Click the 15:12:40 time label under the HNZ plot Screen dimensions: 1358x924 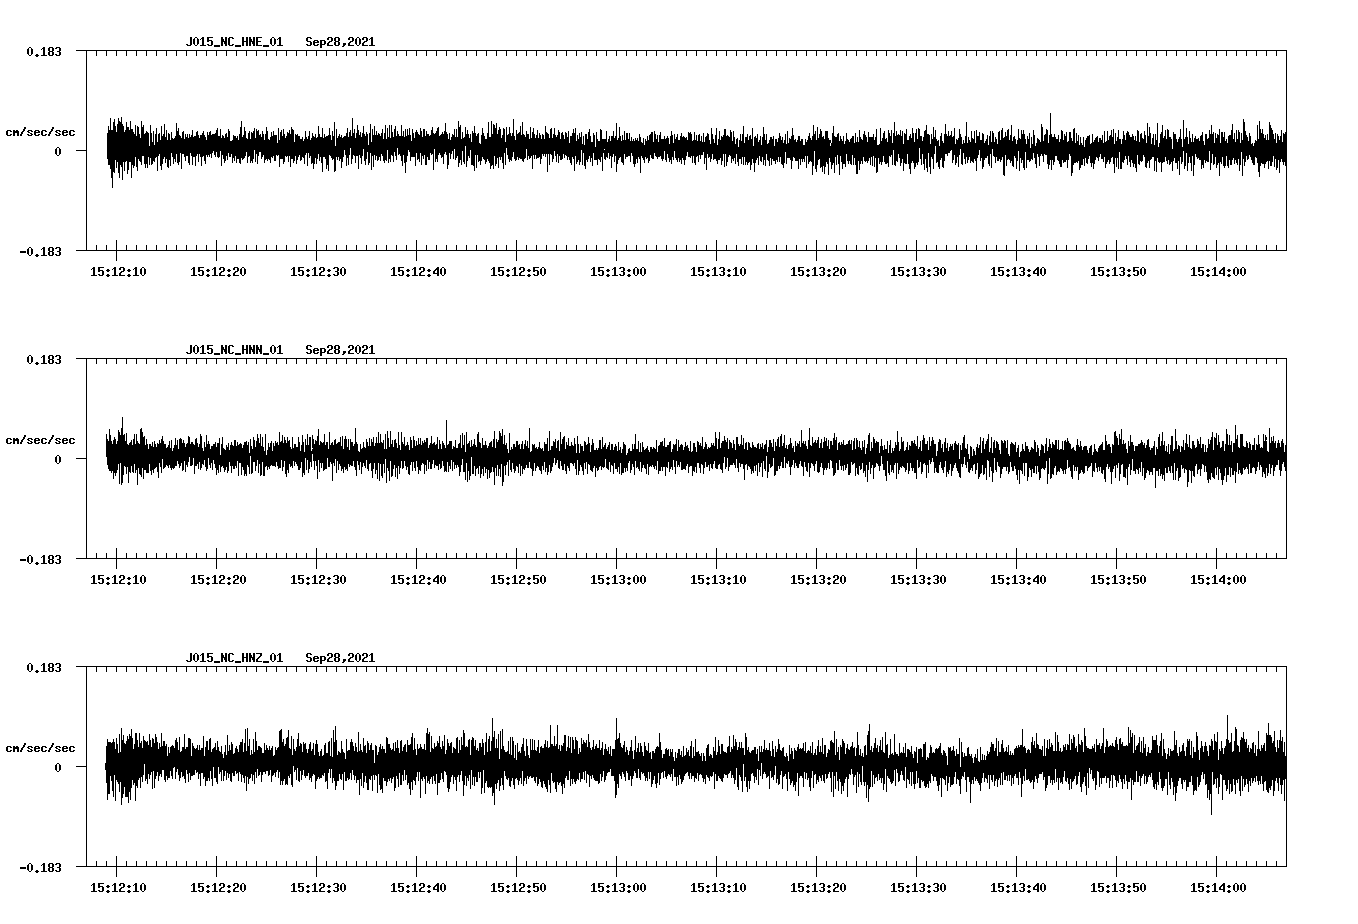click(x=418, y=887)
